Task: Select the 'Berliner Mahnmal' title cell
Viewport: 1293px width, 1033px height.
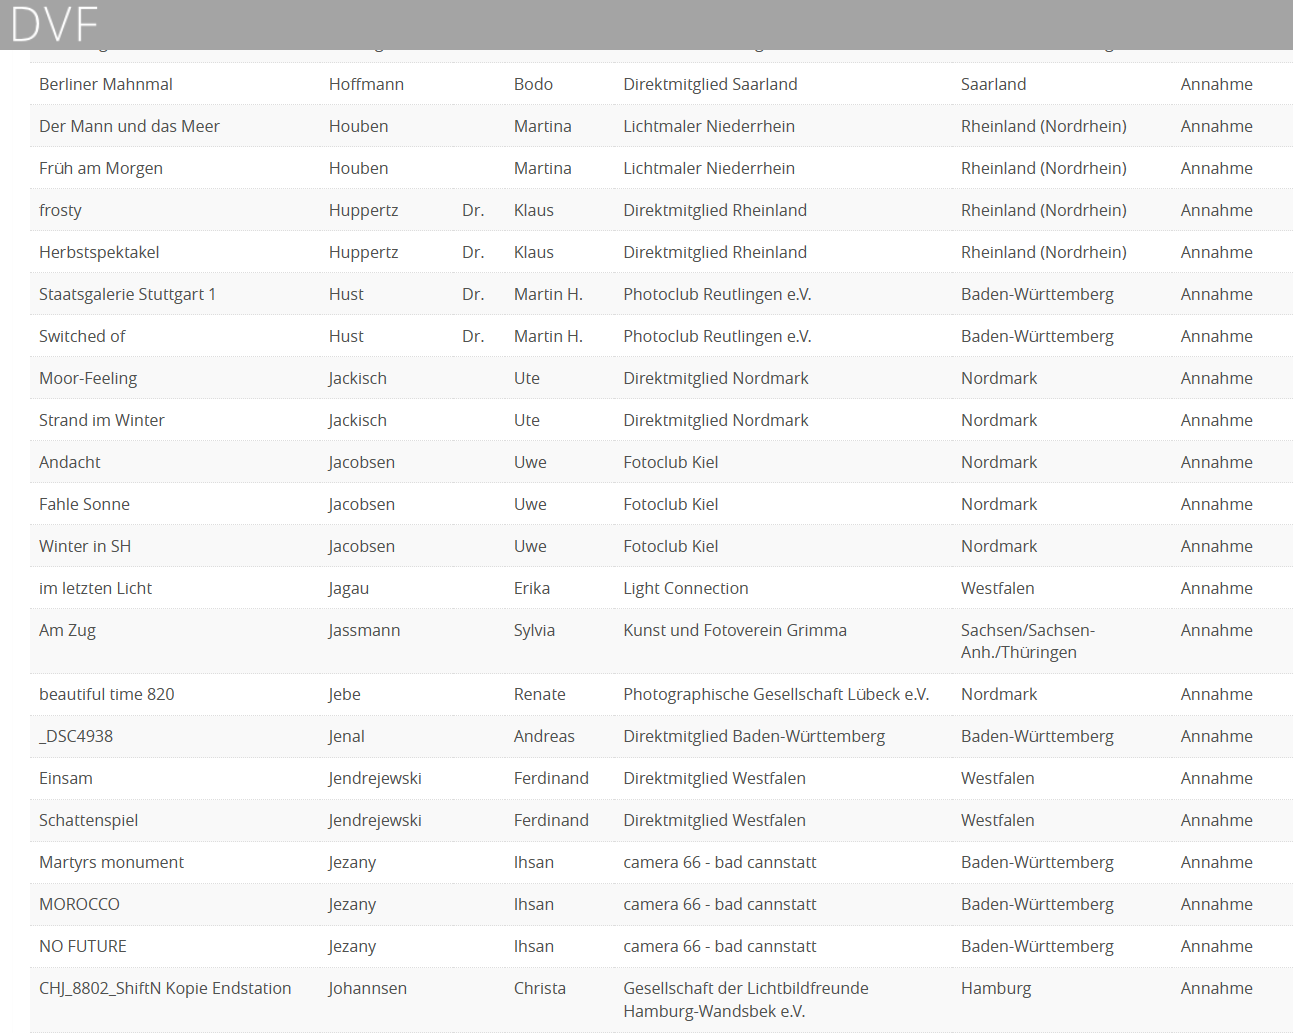Action: pyautogui.click(x=106, y=84)
